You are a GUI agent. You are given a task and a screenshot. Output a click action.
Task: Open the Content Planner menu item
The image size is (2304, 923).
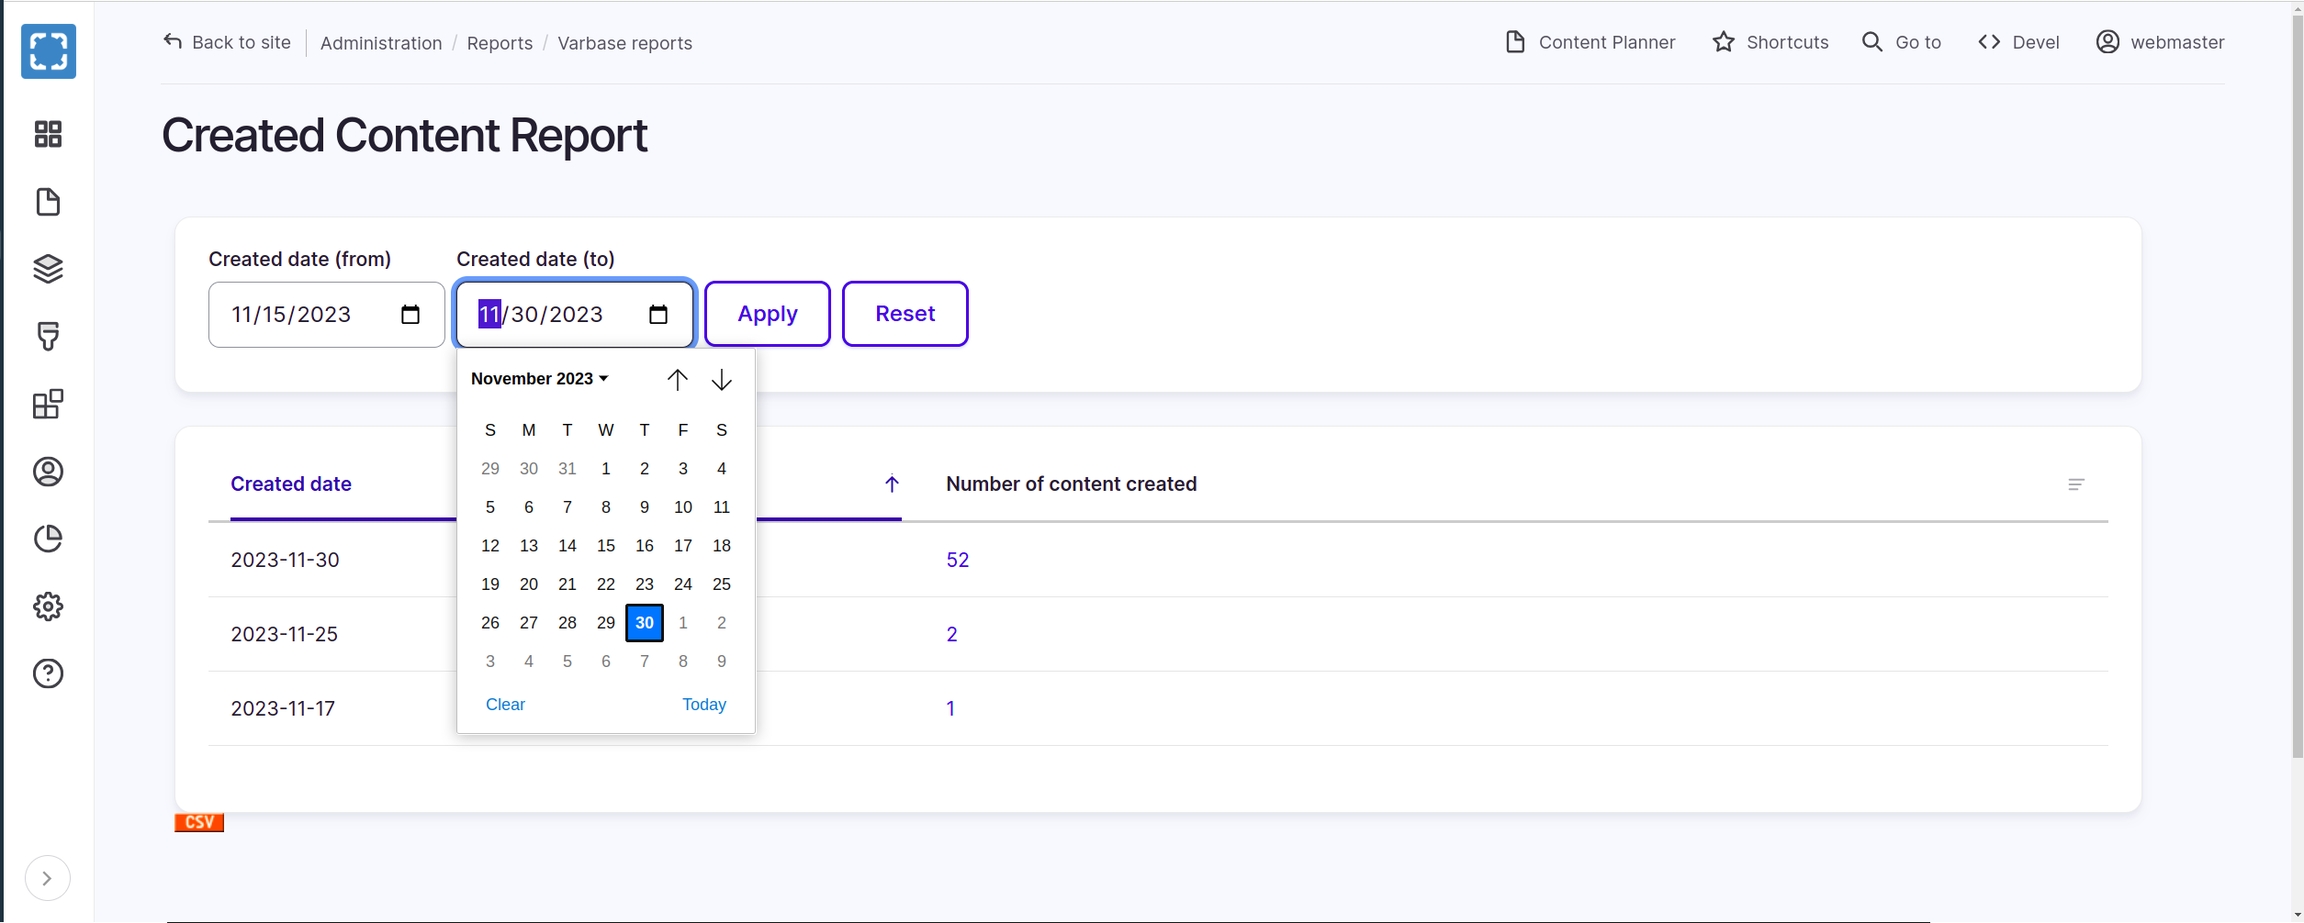click(1590, 42)
